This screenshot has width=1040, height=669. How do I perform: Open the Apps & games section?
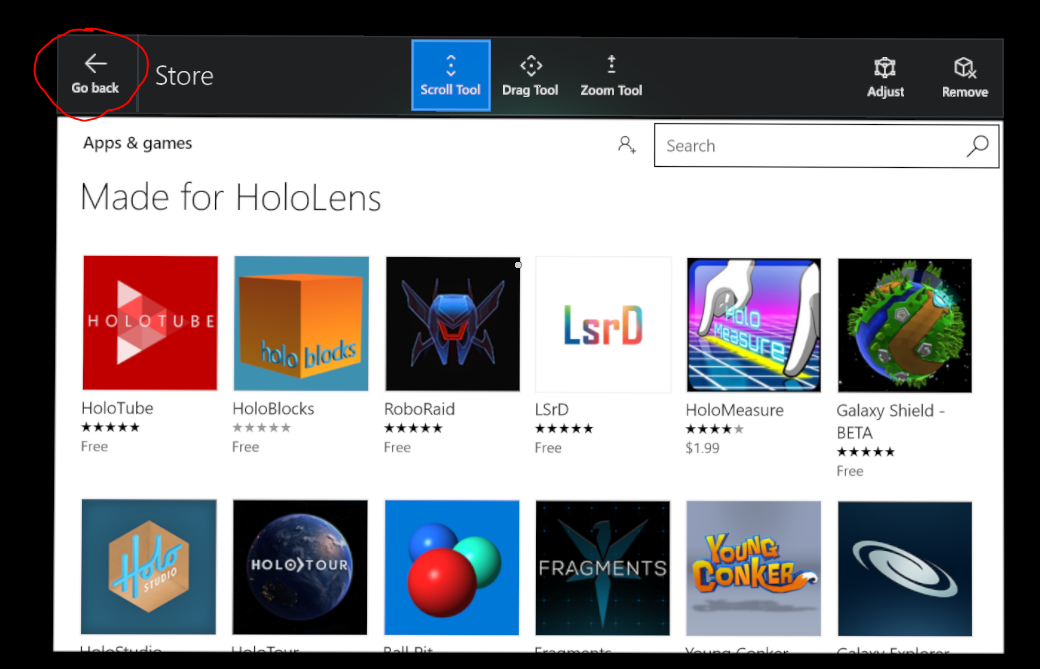point(137,143)
